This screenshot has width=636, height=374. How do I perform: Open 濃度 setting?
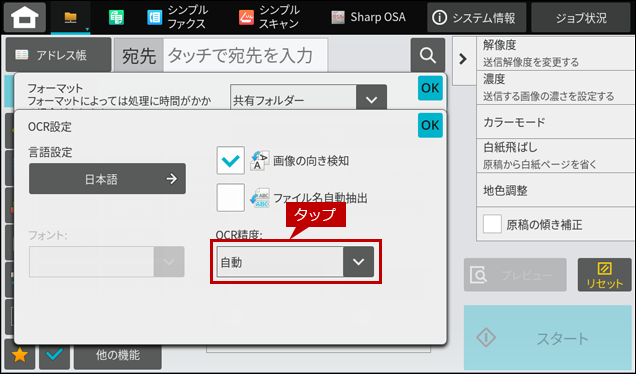(556, 87)
